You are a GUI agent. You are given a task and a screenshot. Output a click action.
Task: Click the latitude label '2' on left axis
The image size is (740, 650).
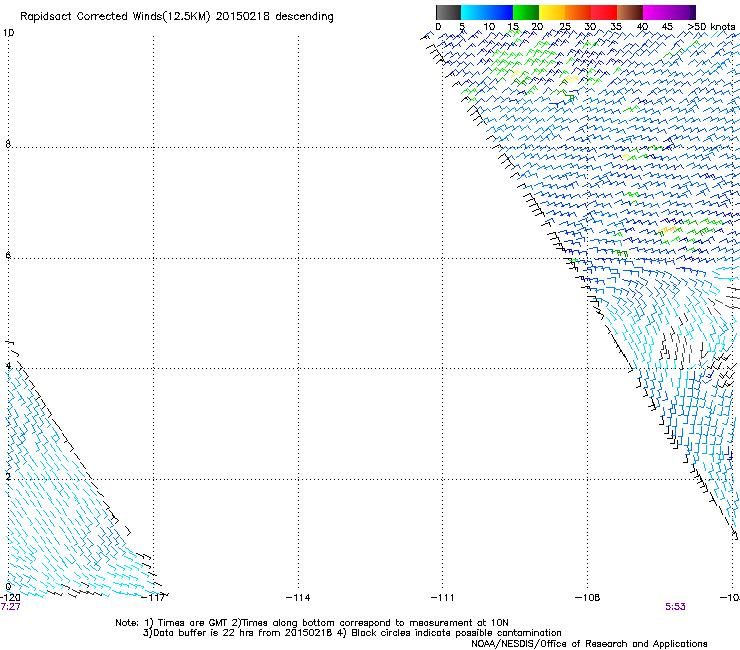(x=8, y=477)
